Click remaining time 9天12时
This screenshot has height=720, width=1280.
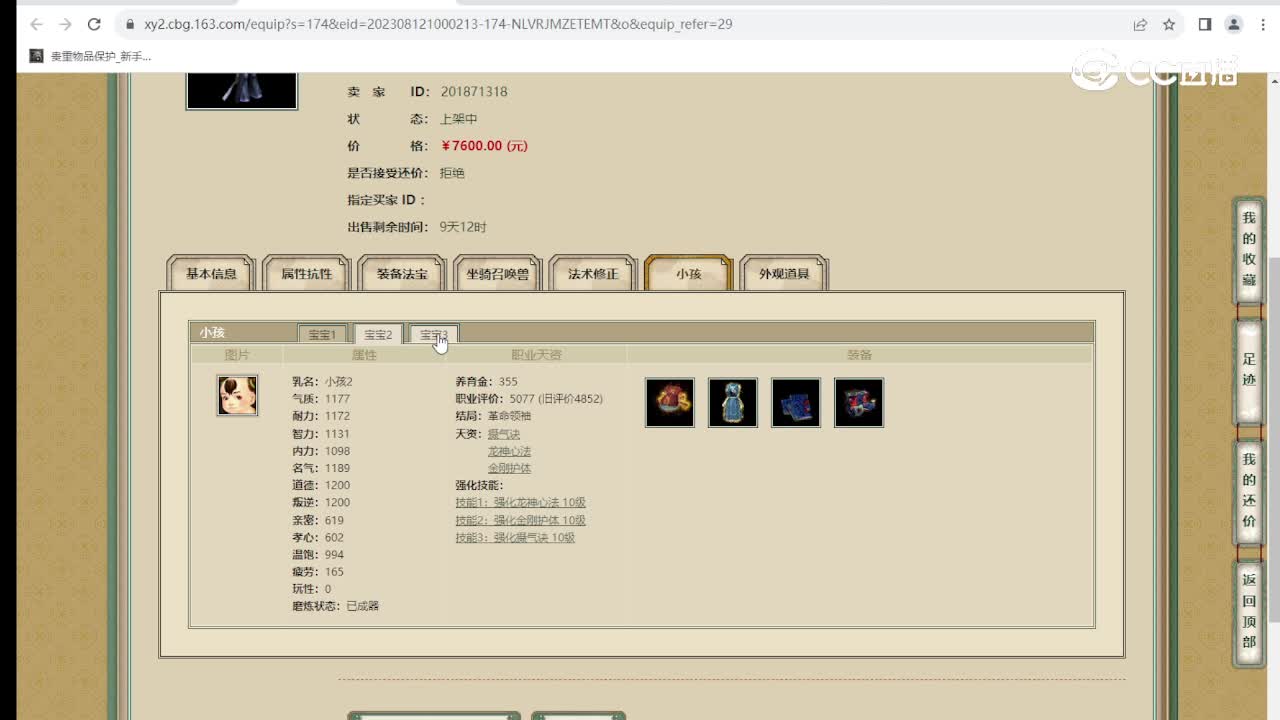coord(463,227)
